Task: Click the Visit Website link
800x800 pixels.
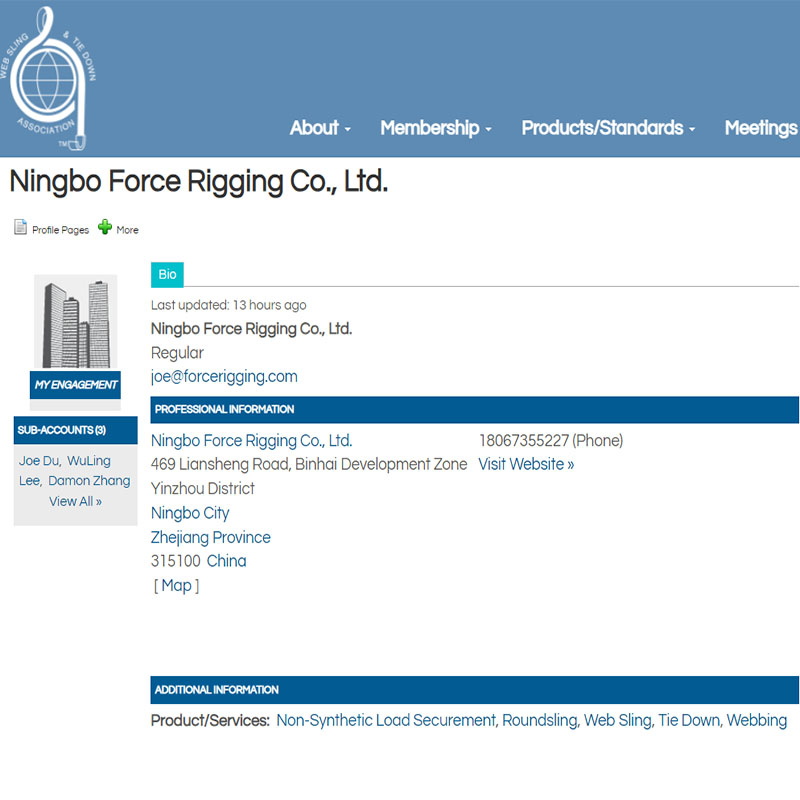Action: (526, 465)
